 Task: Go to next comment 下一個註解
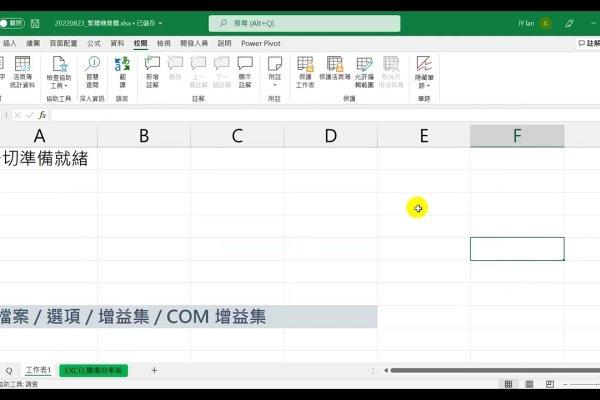pyautogui.click(x=222, y=72)
